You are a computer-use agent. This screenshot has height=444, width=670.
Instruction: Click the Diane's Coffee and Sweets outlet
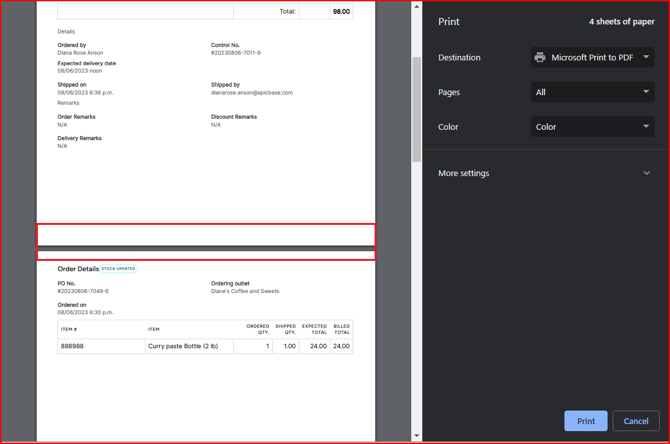(x=245, y=291)
